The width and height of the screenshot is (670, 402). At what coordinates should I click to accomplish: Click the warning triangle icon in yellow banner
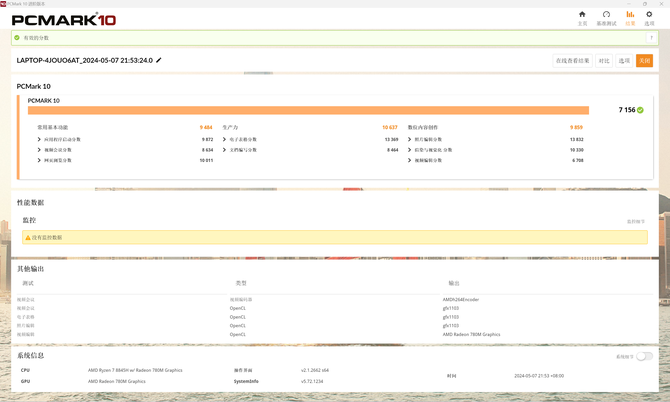(28, 238)
